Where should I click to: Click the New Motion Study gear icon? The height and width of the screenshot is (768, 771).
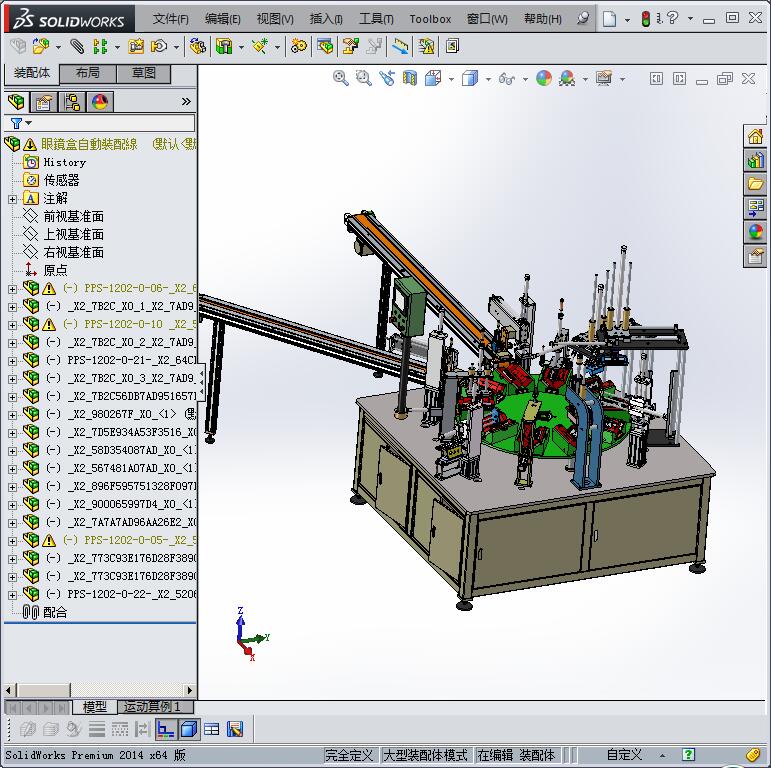click(298, 47)
